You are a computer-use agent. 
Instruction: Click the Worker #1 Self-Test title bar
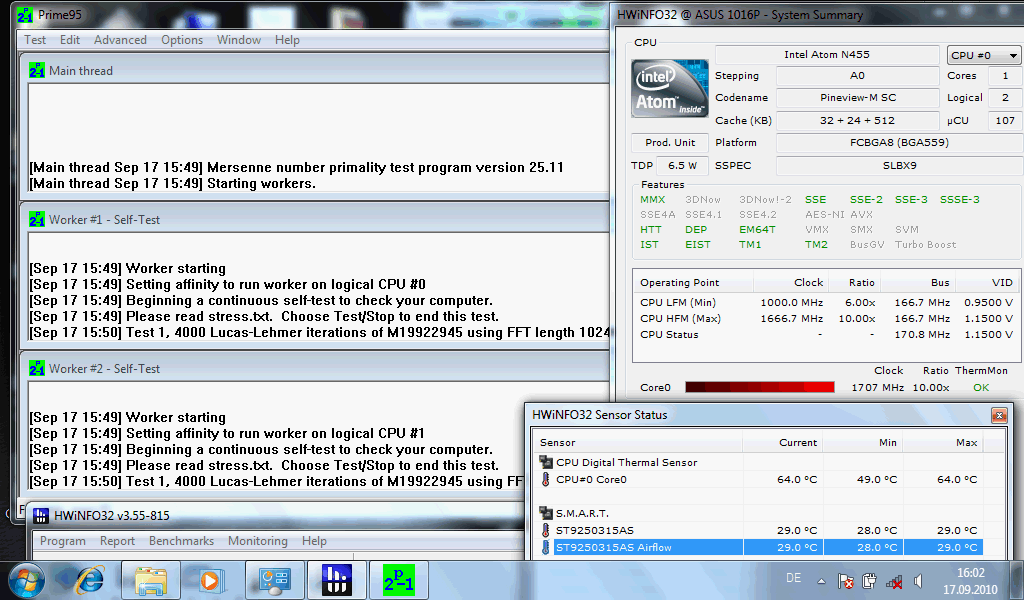tap(317, 219)
